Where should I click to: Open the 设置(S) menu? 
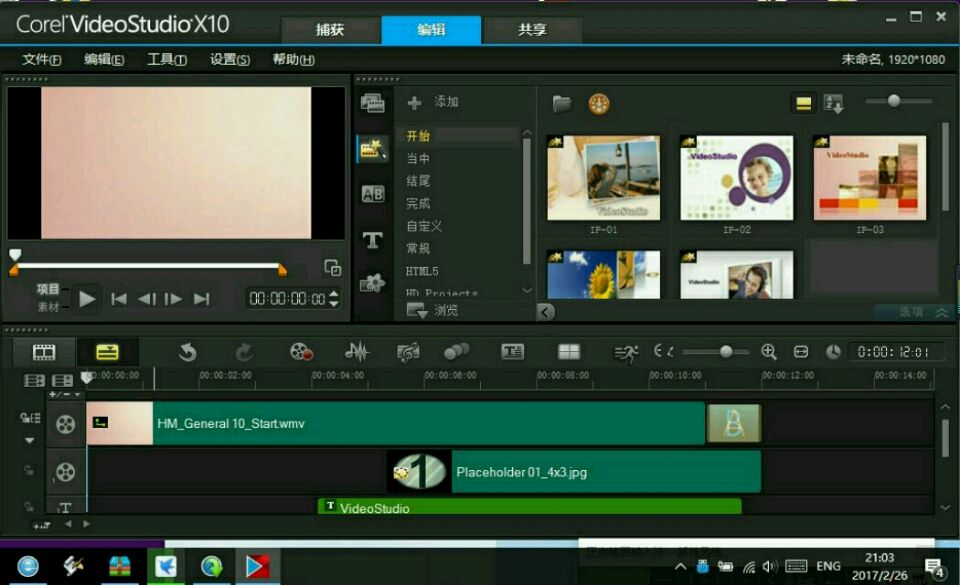pyautogui.click(x=230, y=59)
